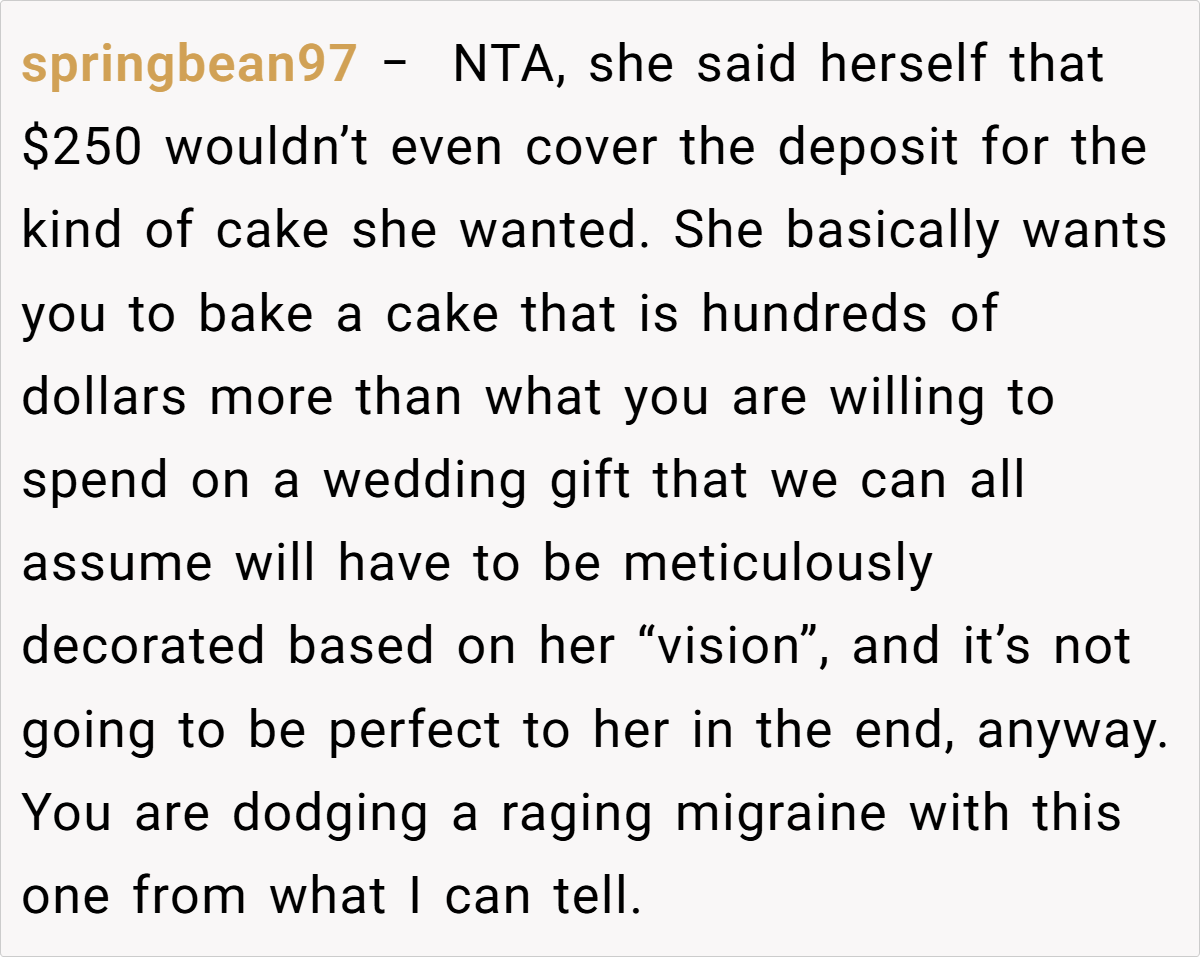Viewport: 1200px width, 958px height.
Task: Click the word "meticulously" in the comment
Action: click(777, 564)
